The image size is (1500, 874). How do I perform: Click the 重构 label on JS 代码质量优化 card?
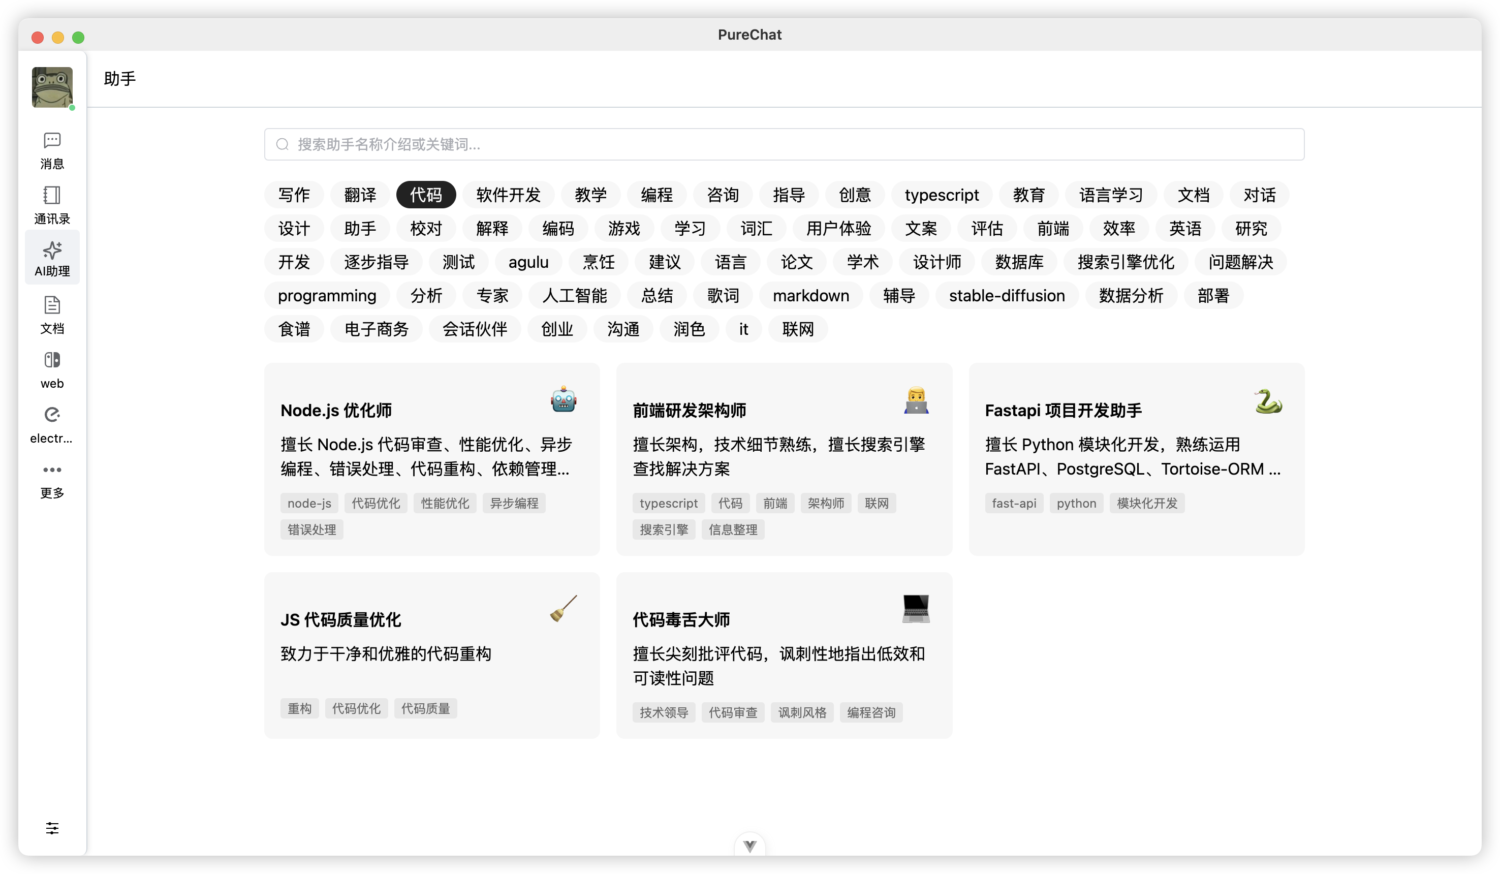(x=300, y=708)
